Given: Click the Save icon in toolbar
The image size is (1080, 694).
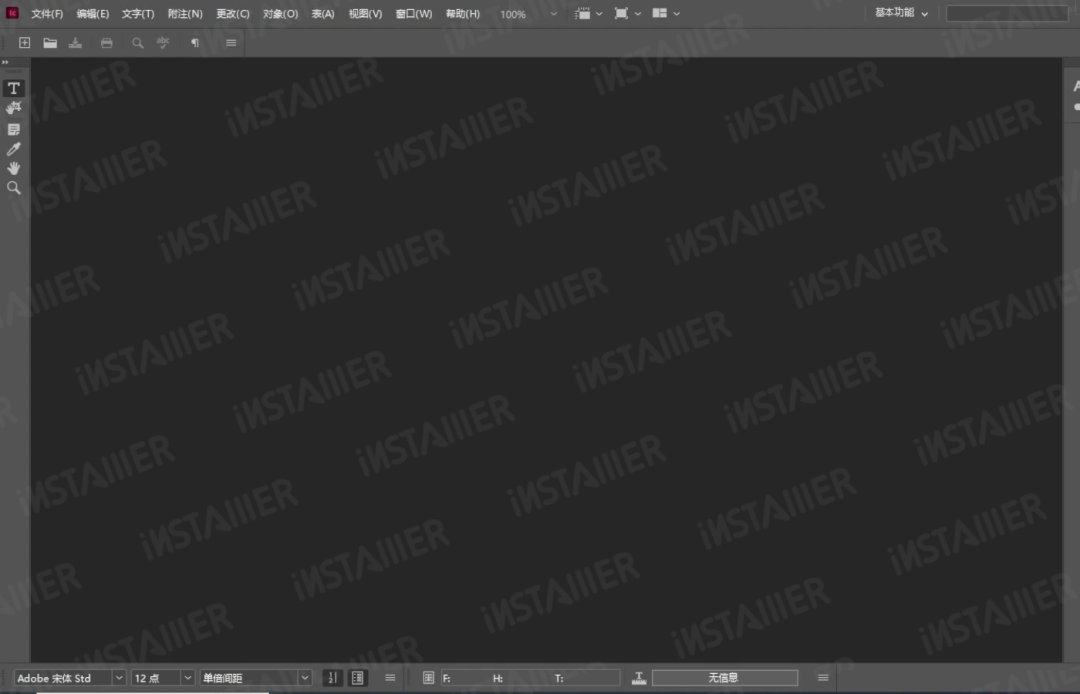Looking at the screenshot, I should (75, 43).
